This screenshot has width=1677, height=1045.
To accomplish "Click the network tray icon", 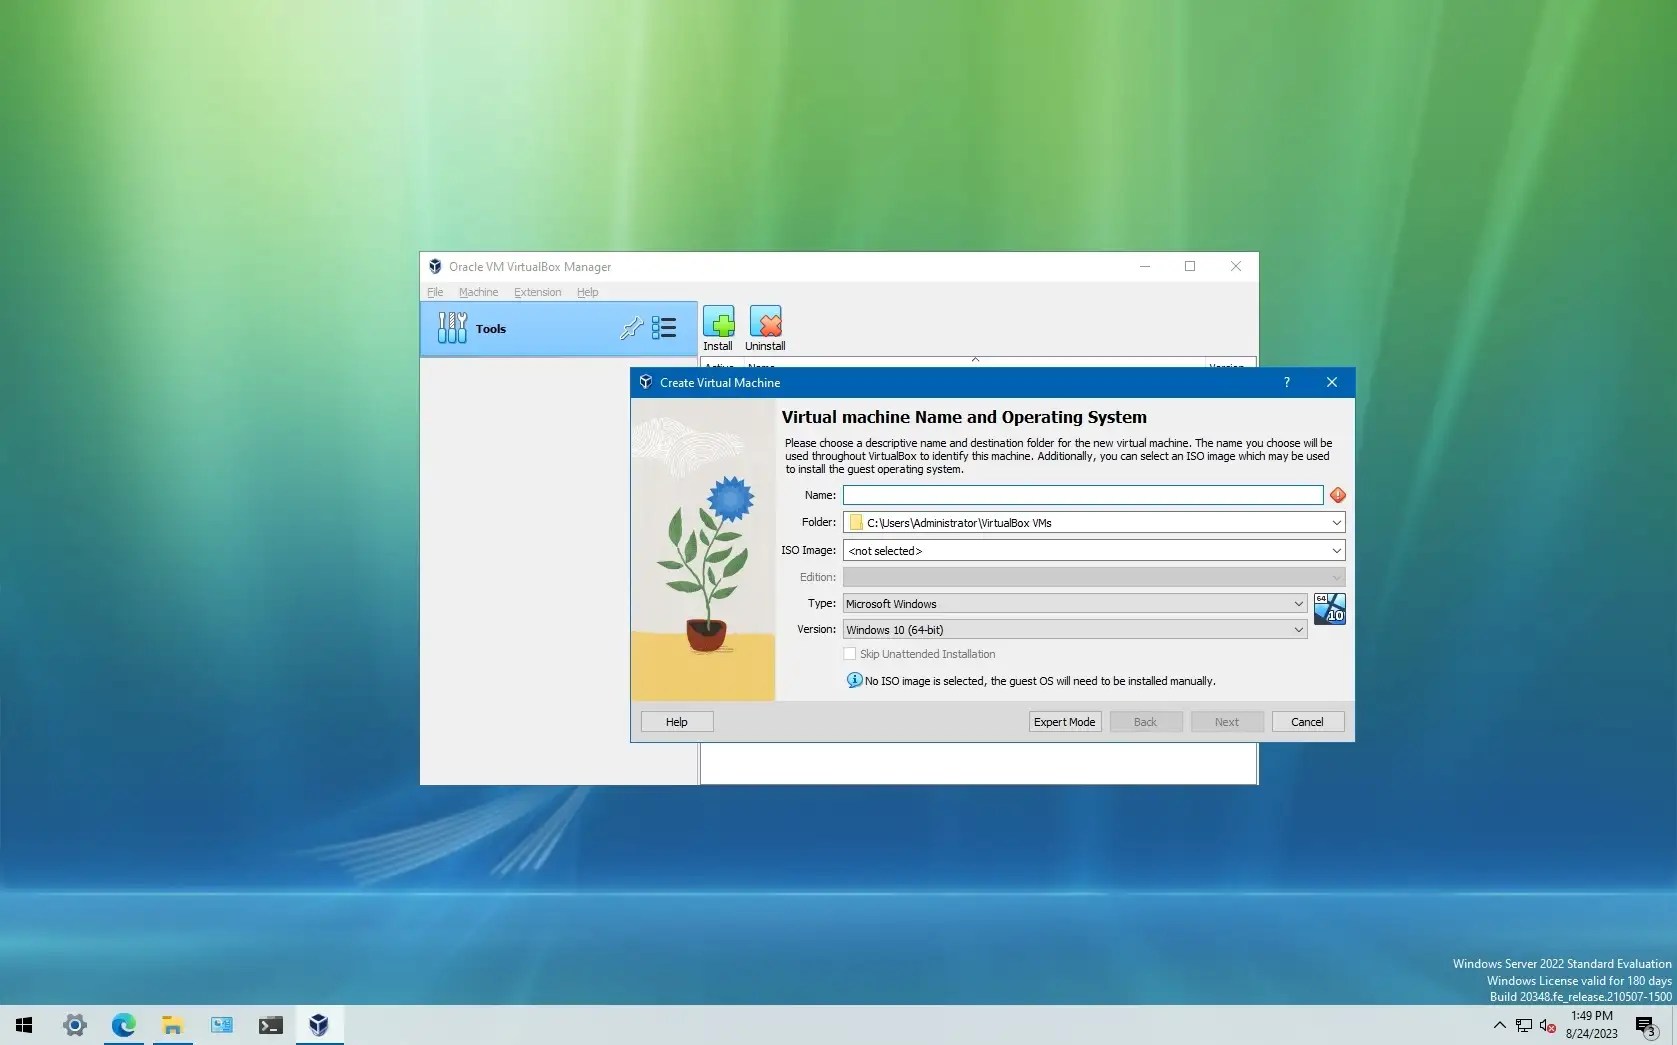I will point(1524,1025).
